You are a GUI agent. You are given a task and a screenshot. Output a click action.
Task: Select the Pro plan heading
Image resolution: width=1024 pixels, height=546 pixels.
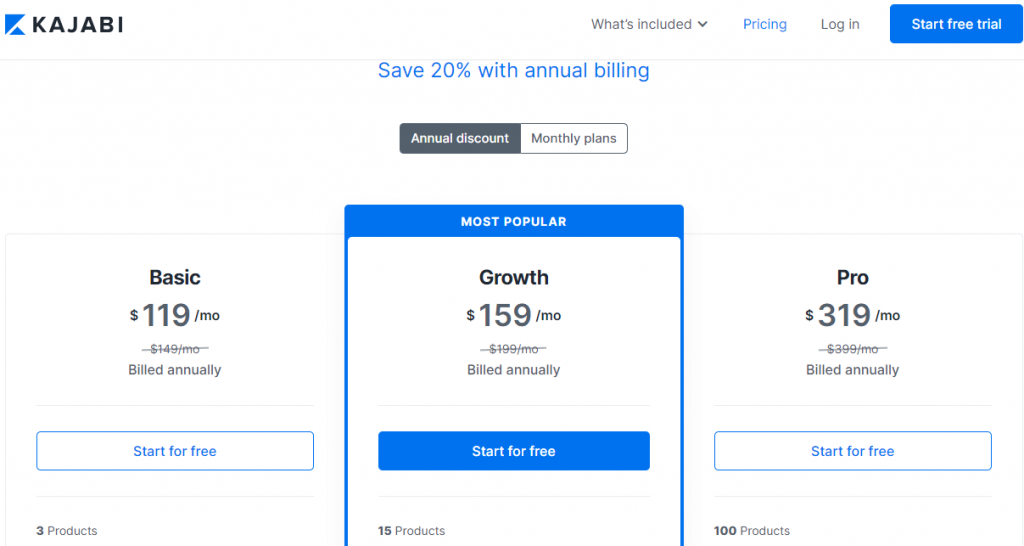click(852, 277)
